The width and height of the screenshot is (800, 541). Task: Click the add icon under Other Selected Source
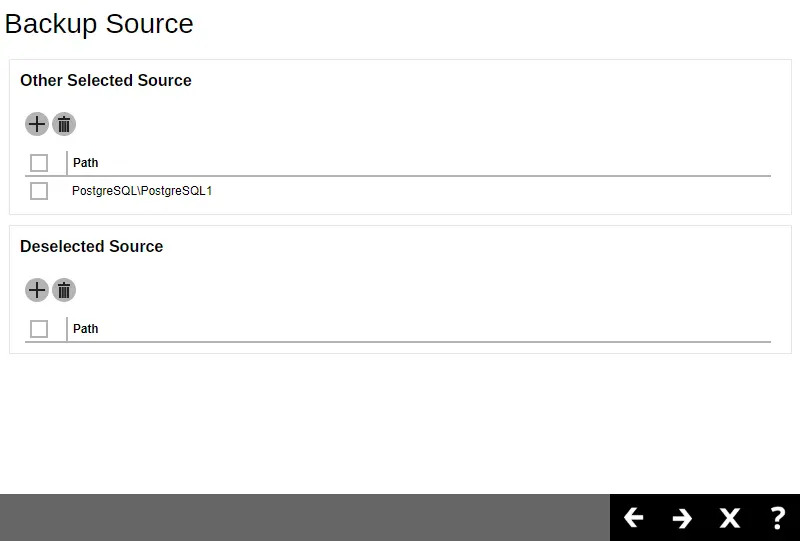[x=37, y=124]
